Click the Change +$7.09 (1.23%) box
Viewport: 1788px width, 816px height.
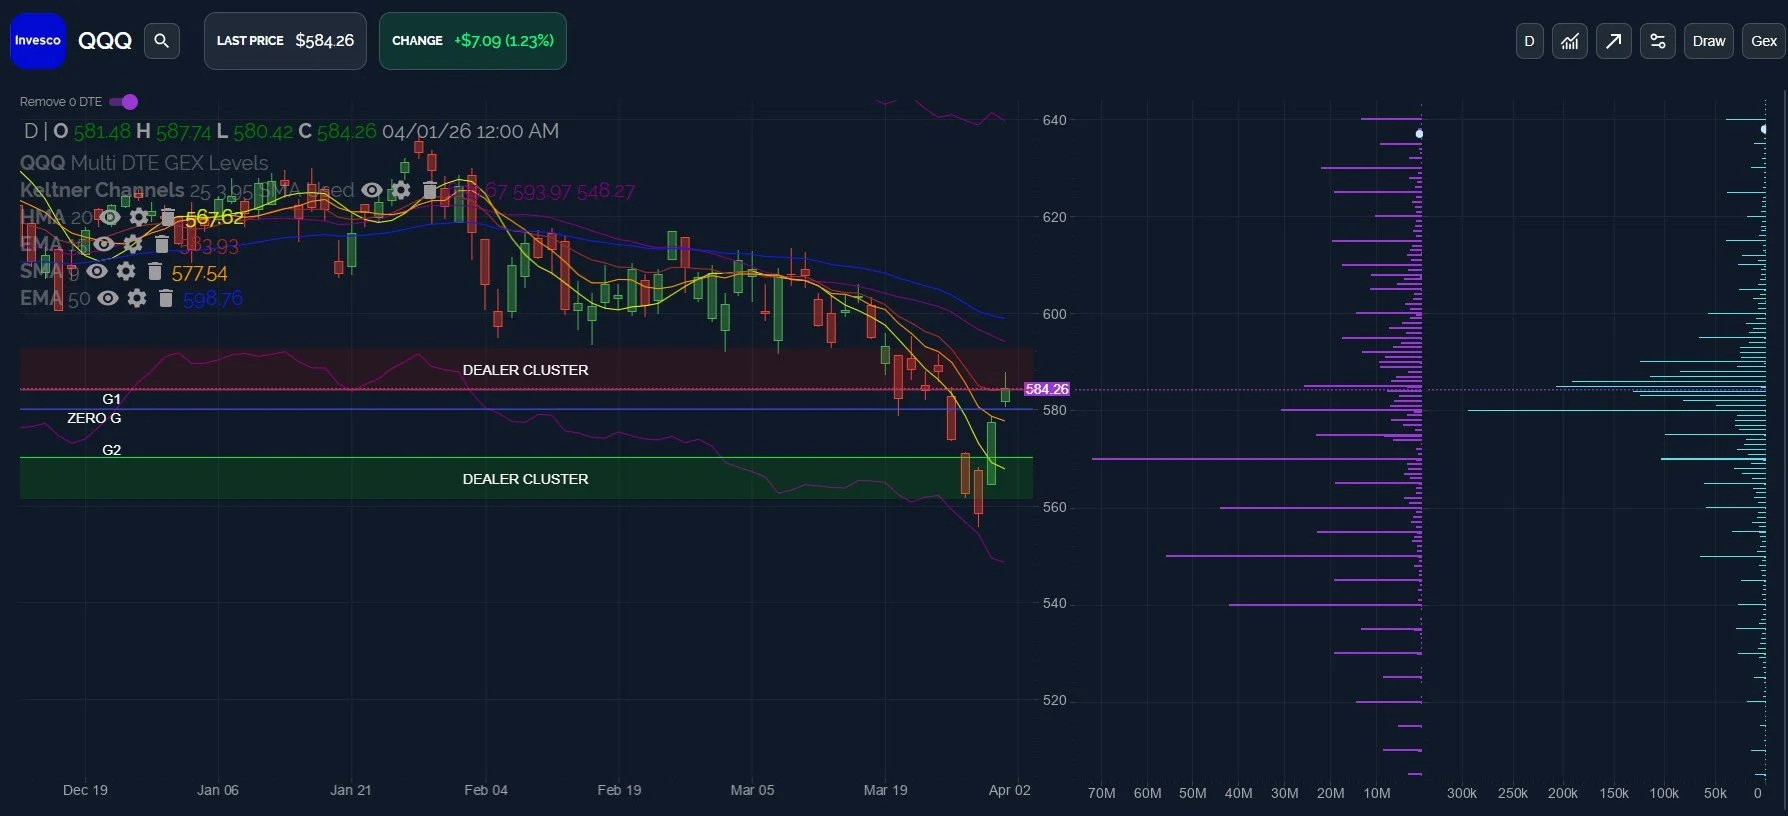pos(473,41)
